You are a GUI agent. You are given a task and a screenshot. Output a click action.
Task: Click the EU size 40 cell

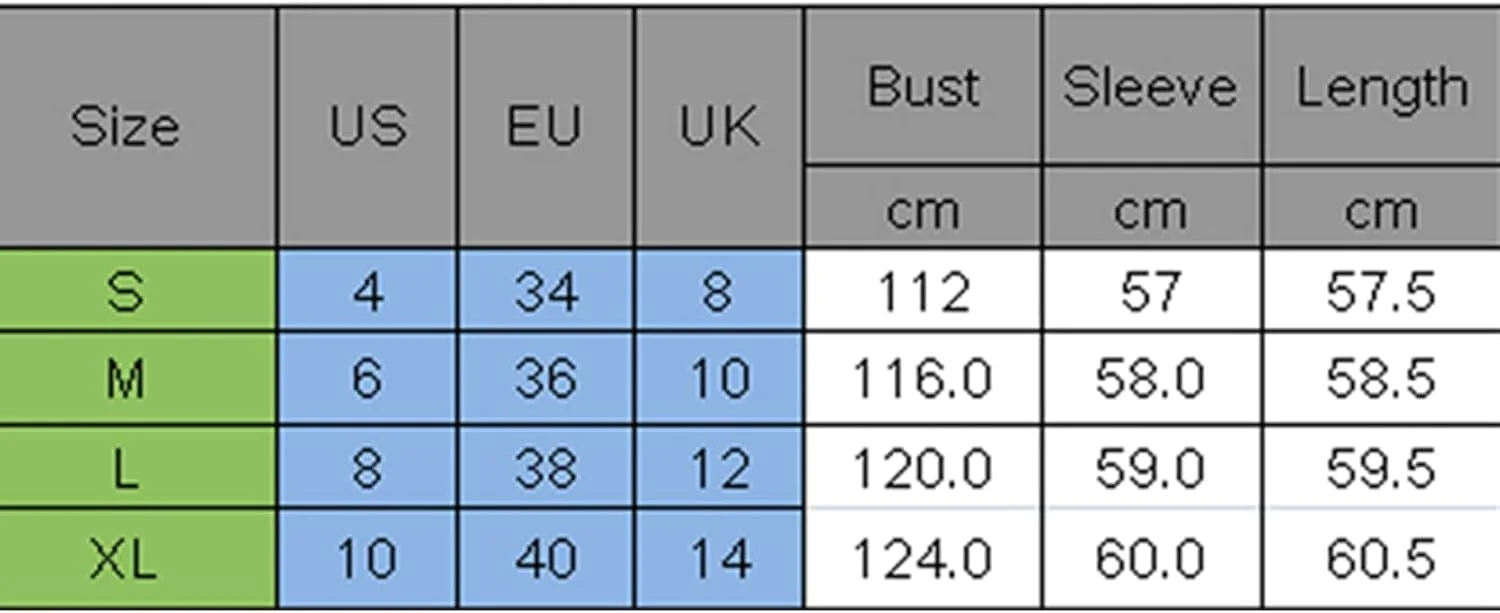[546, 558]
